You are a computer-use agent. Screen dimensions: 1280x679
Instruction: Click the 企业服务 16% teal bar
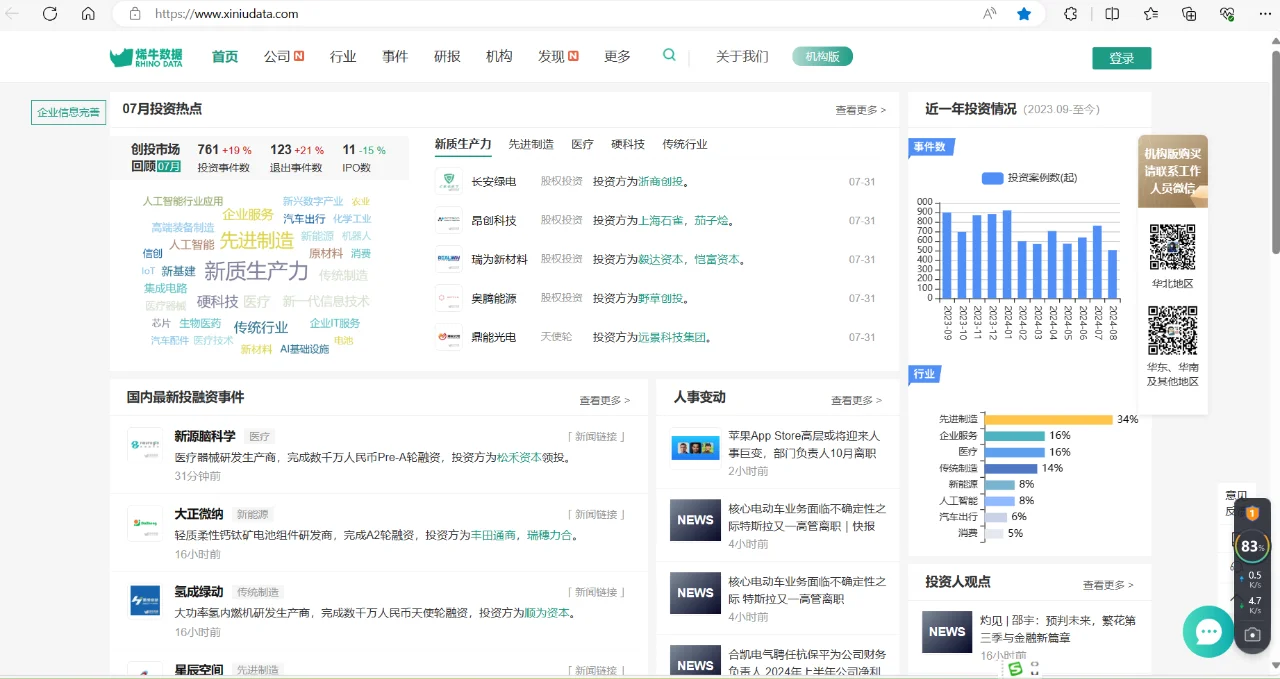(1015, 436)
